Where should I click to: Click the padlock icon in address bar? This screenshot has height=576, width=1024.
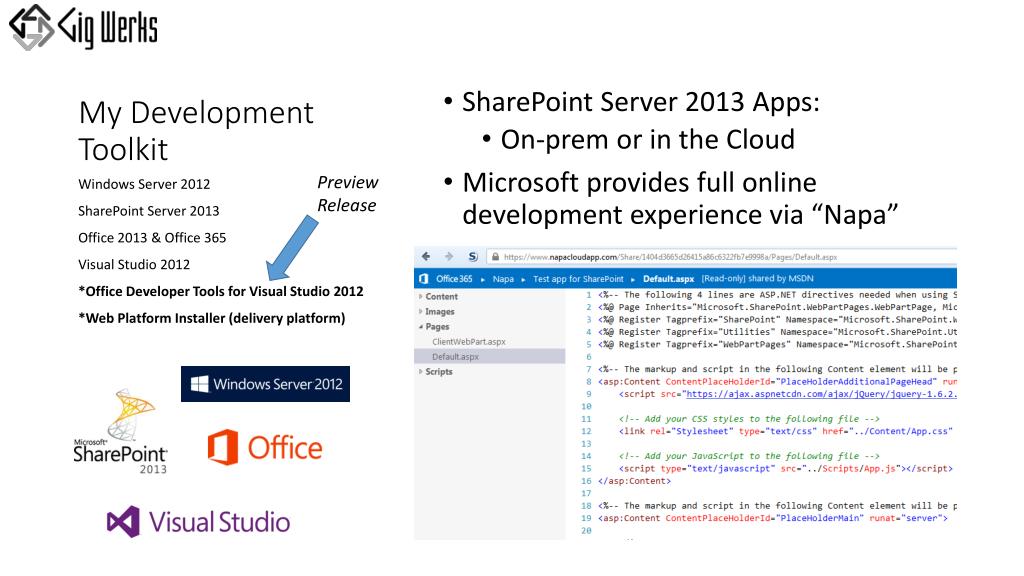495,257
